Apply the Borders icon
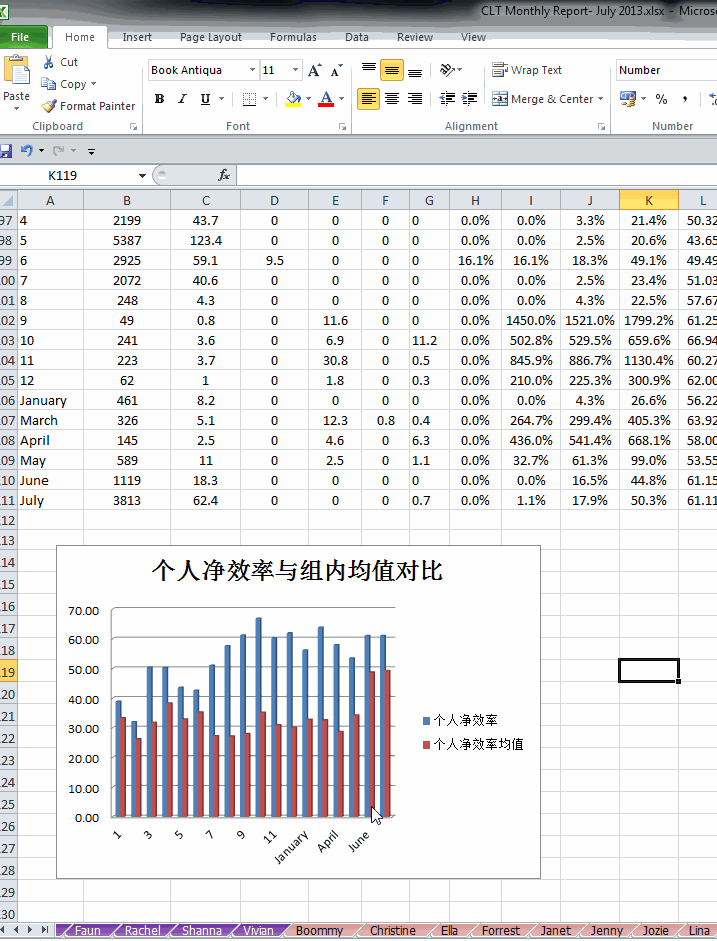717x941 pixels. [x=249, y=99]
